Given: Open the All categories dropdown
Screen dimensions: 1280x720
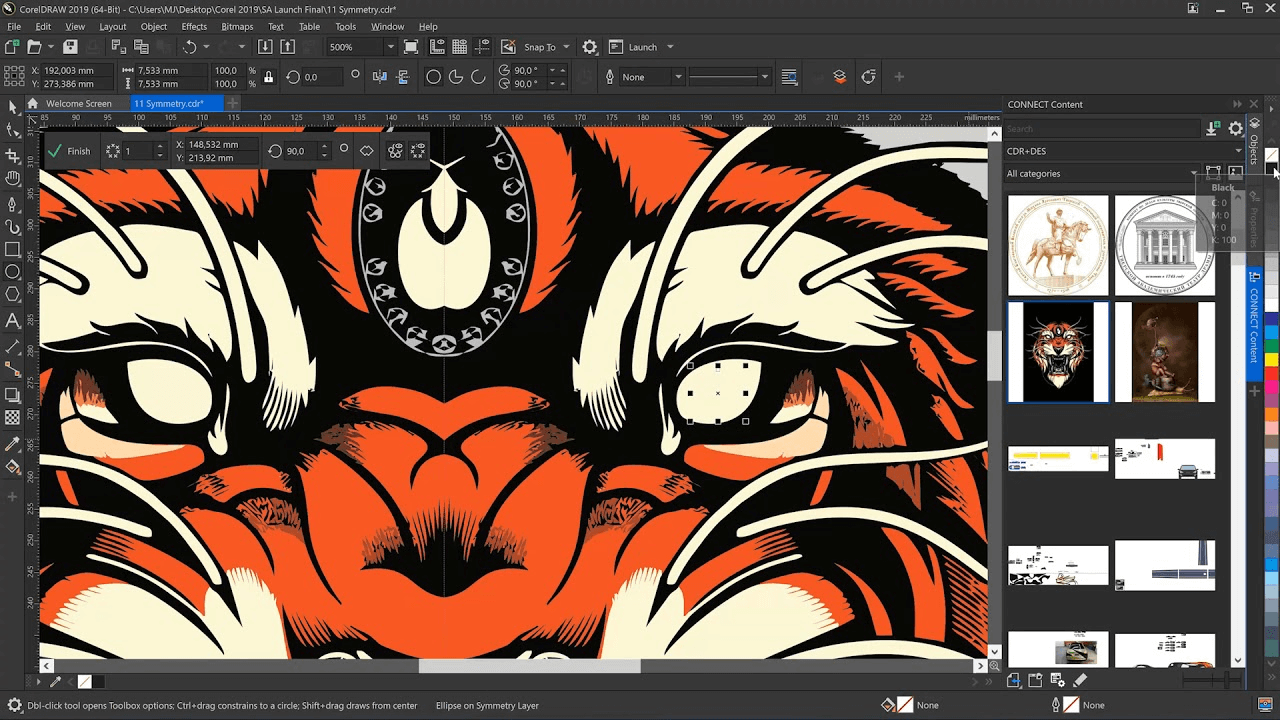Looking at the screenshot, I should [x=1102, y=173].
